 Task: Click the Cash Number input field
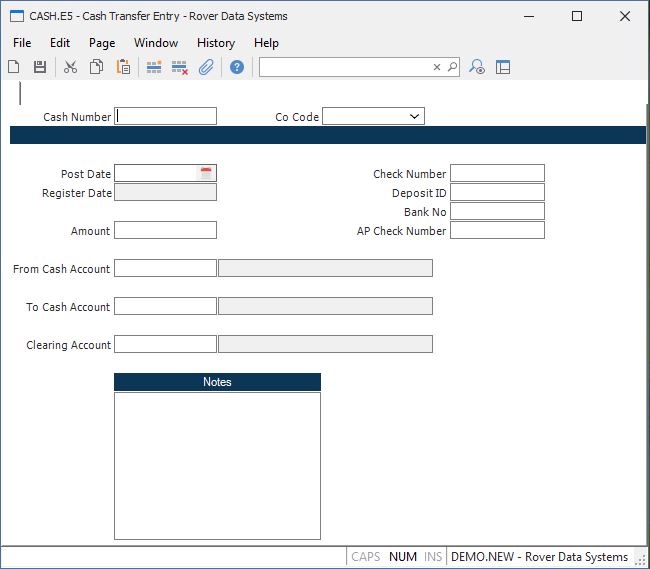tap(166, 117)
